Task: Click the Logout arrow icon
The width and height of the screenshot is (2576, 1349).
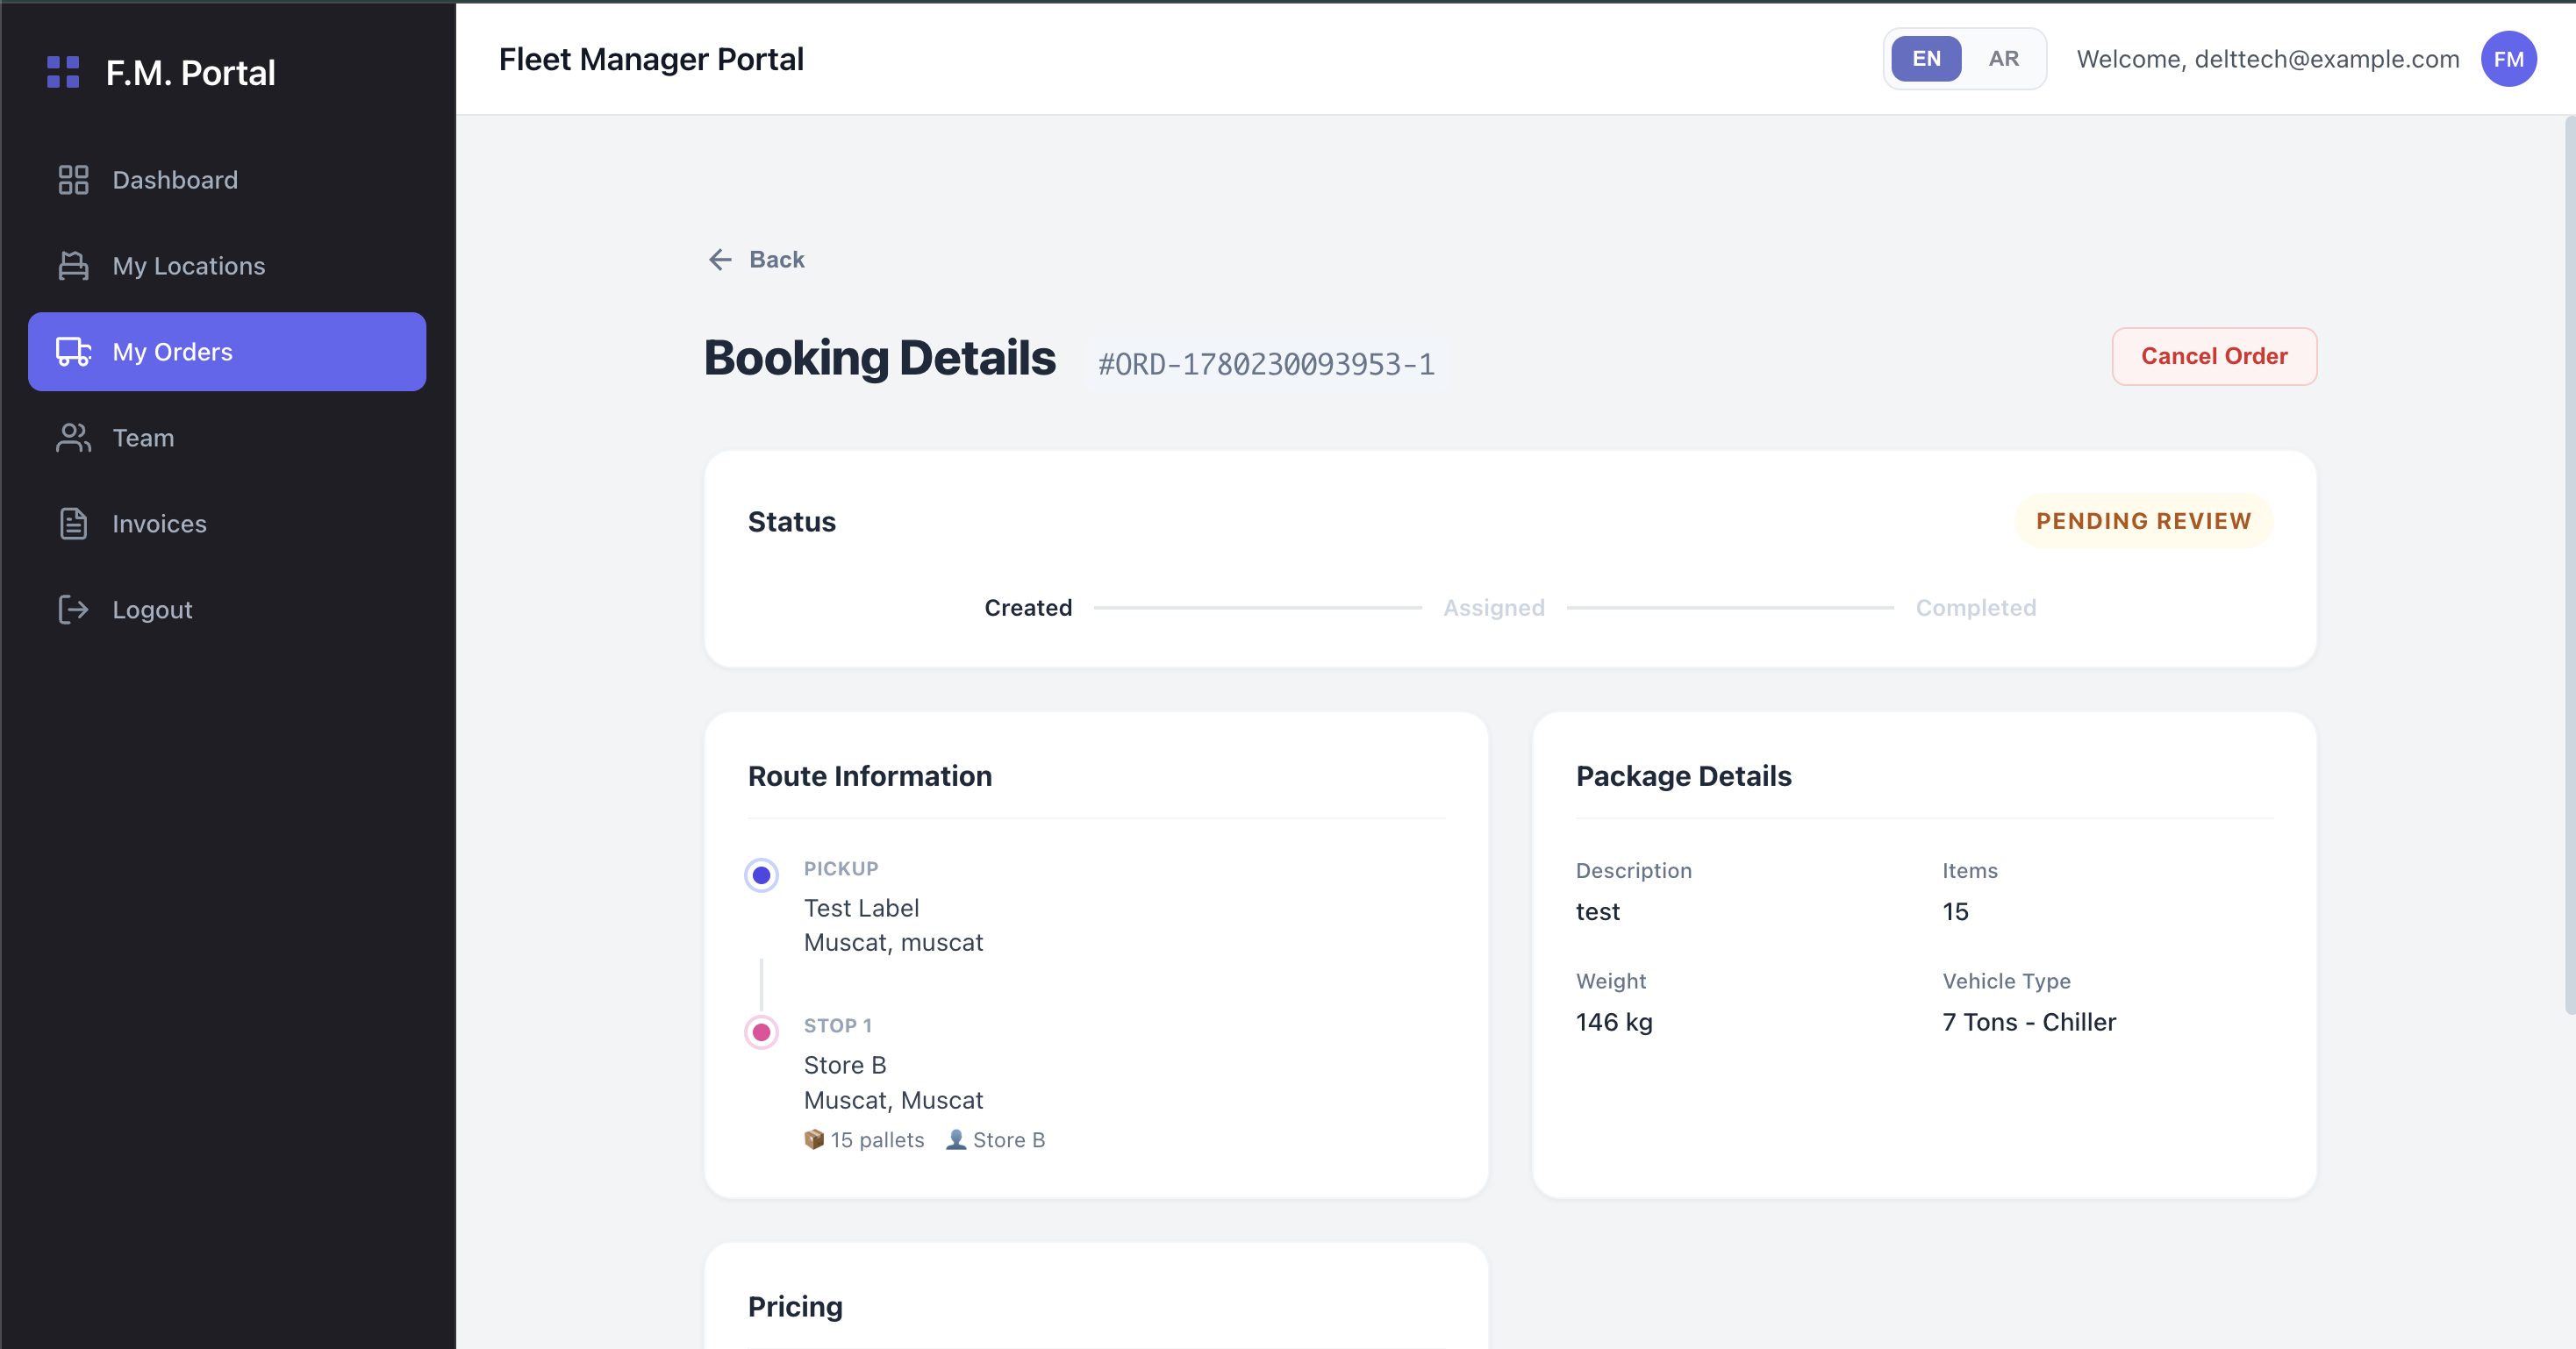Action: click(x=73, y=610)
